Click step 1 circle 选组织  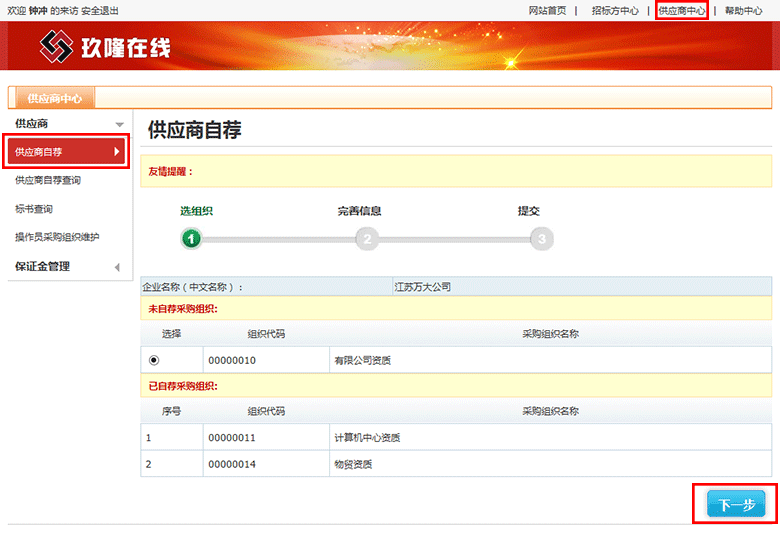pos(192,239)
